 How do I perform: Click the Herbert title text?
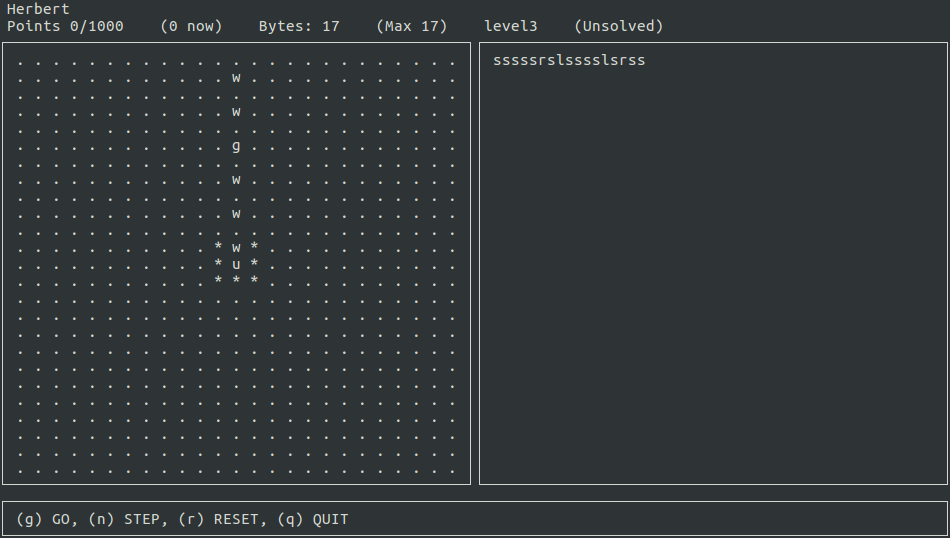[38, 9]
